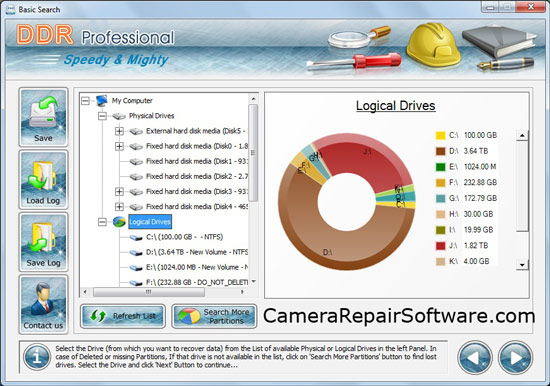Click the info icon beside instructions
The height and width of the screenshot is (386, 550).
coord(36,357)
